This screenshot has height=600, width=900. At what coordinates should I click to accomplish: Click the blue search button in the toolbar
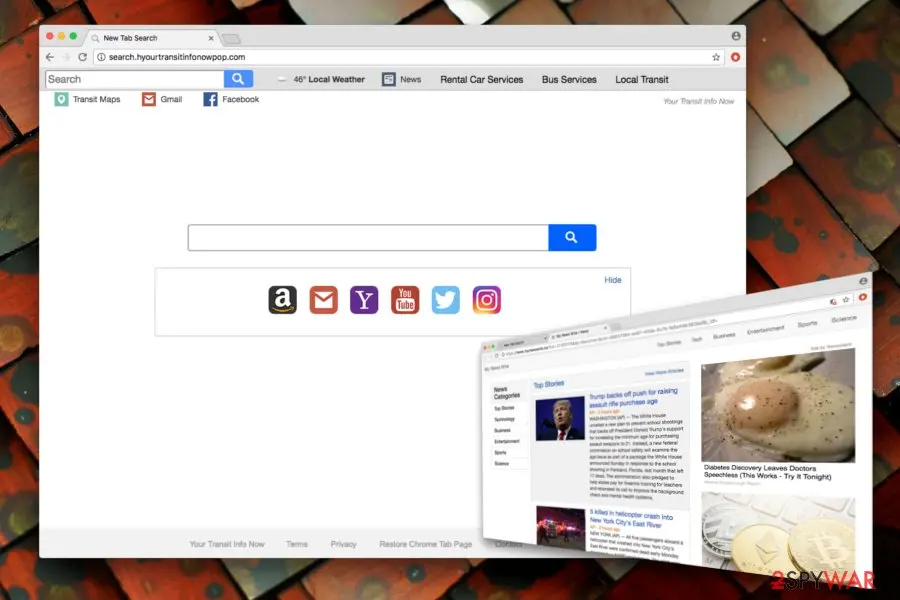click(x=238, y=79)
